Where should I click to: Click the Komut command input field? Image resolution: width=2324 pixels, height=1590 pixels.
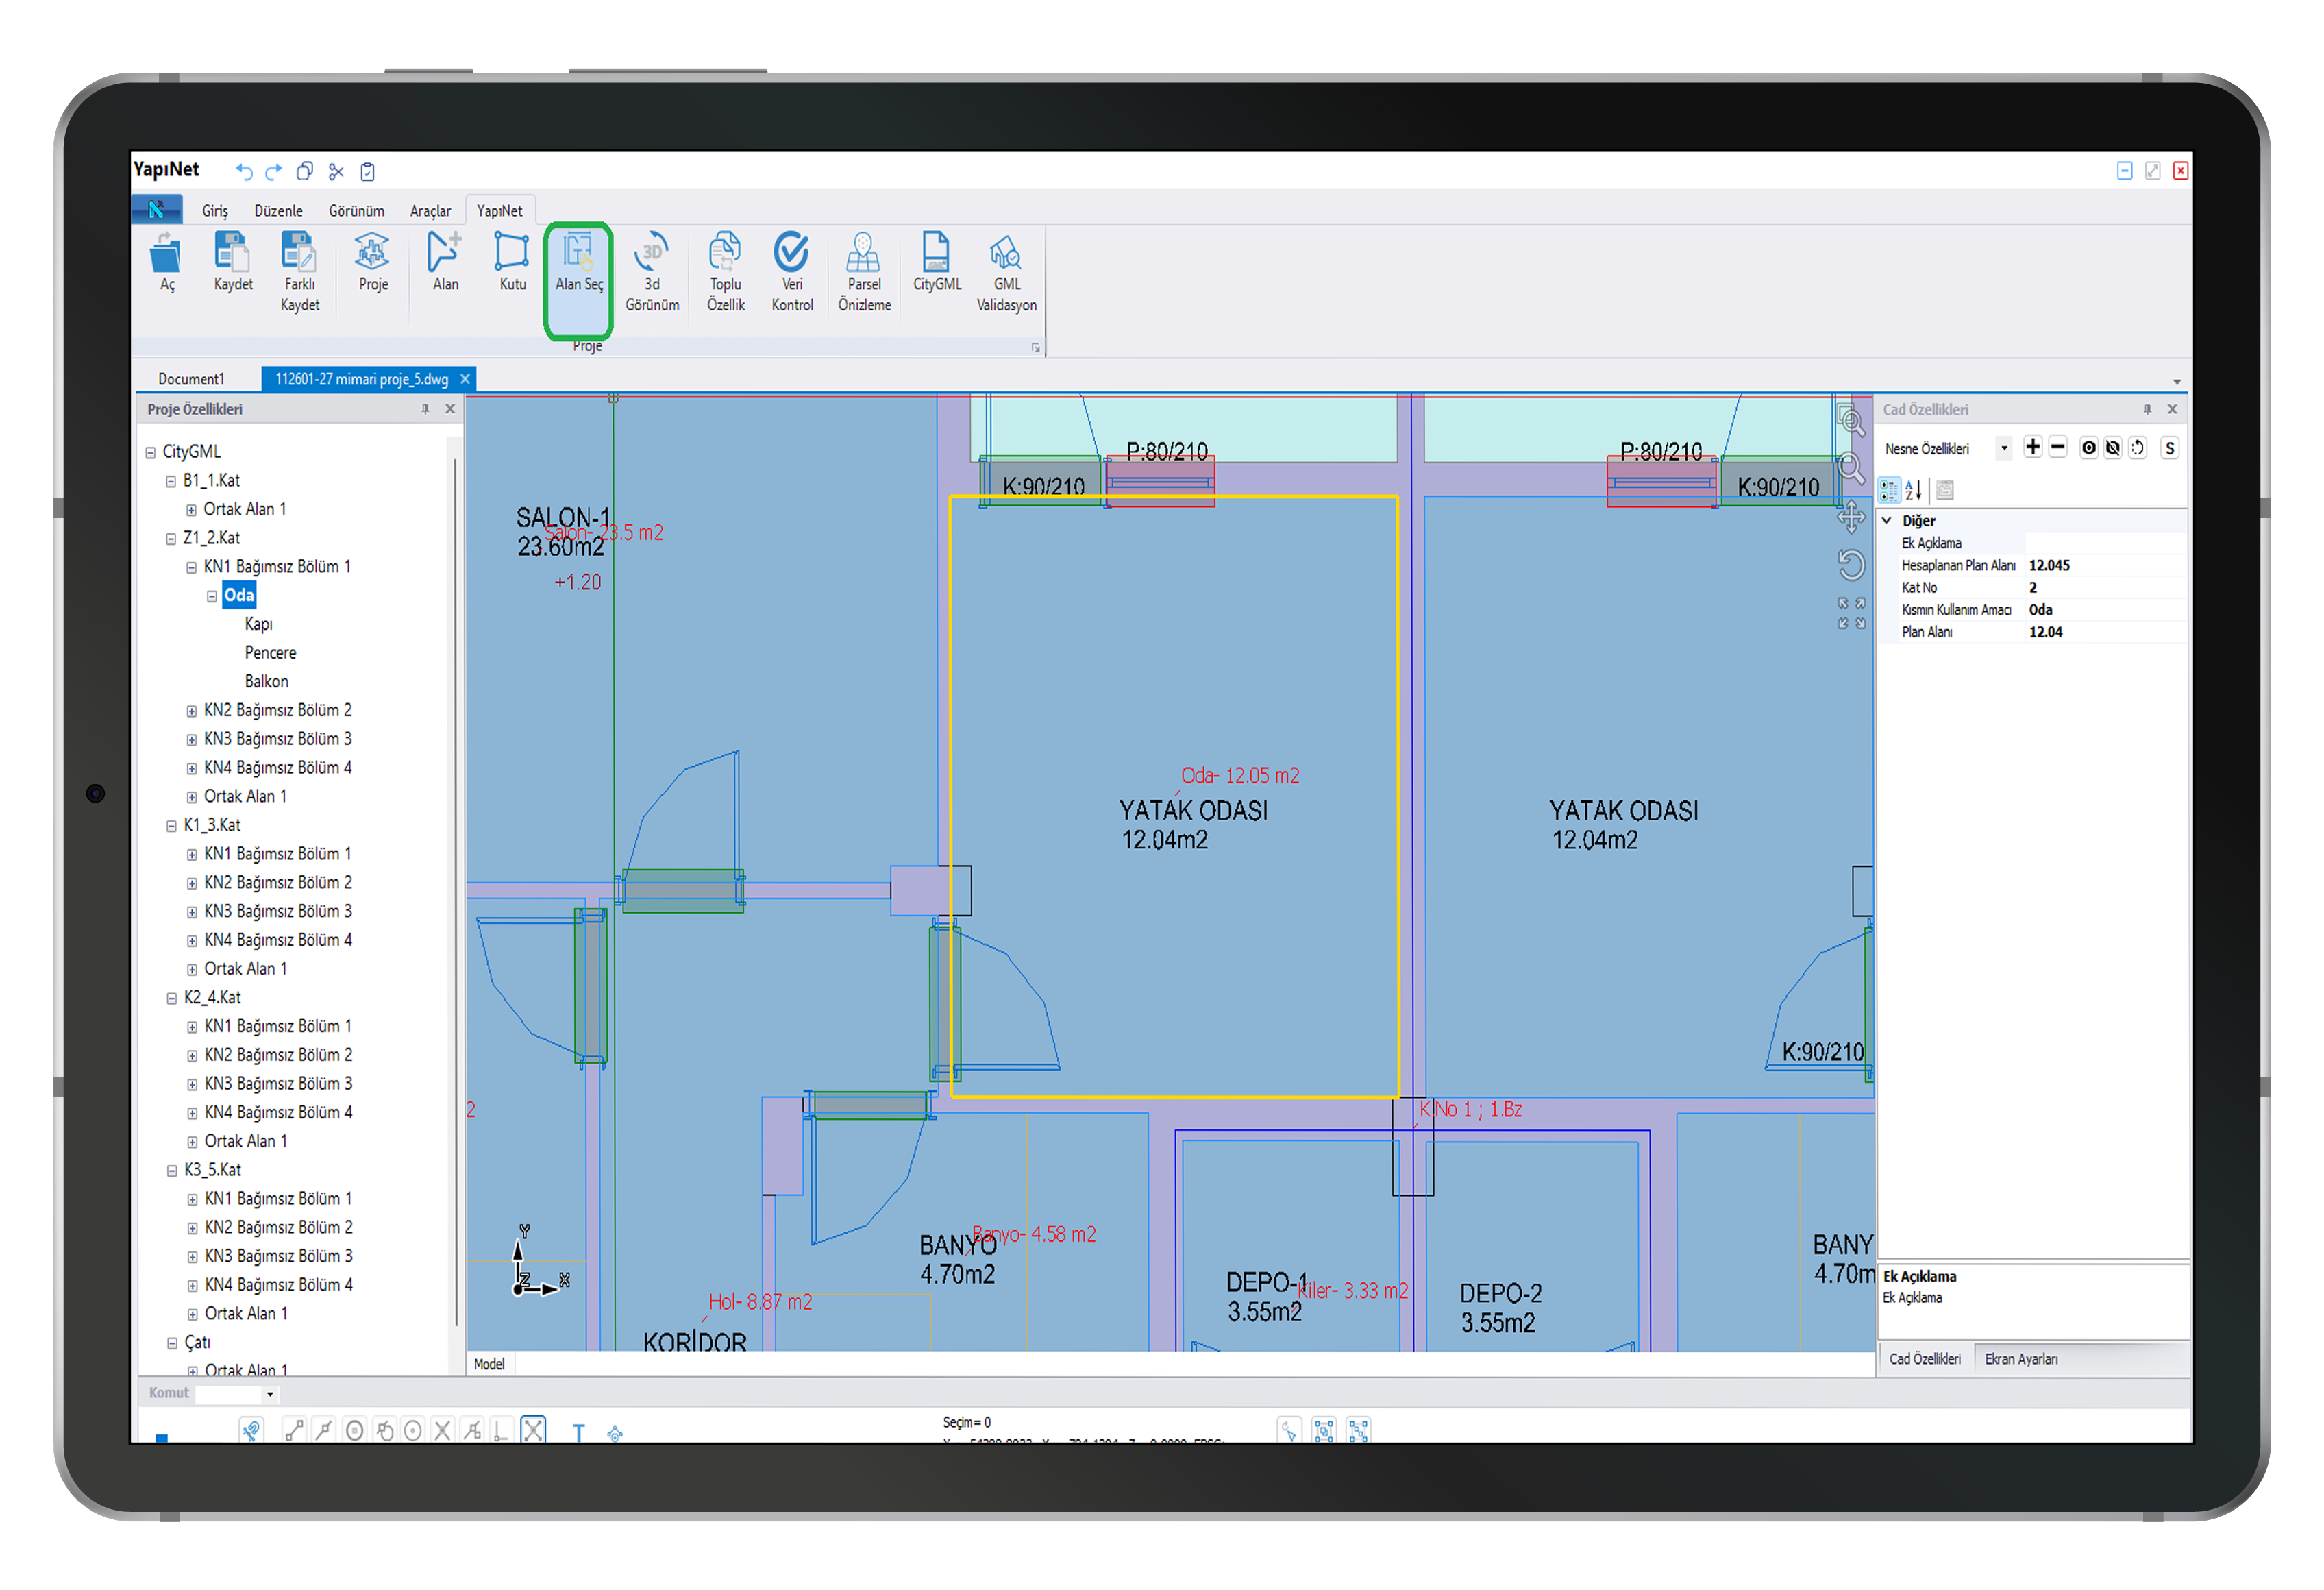pyautogui.click(x=229, y=1393)
